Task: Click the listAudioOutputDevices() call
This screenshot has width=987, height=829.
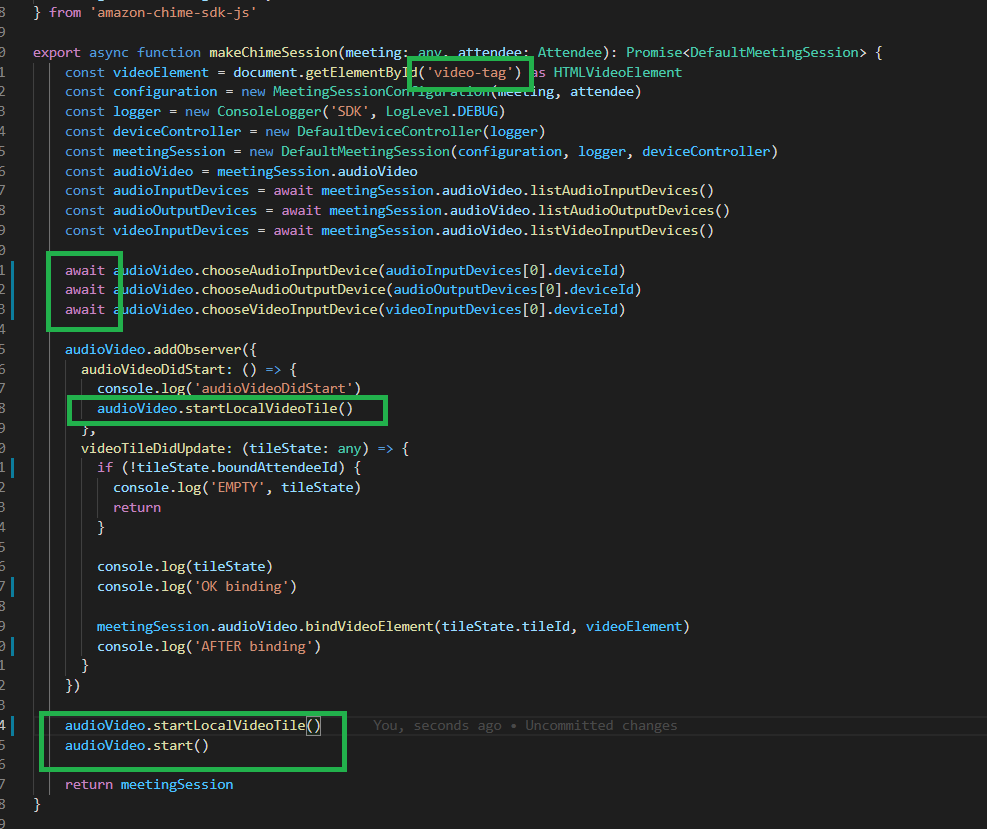Action: click(x=634, y=211)
